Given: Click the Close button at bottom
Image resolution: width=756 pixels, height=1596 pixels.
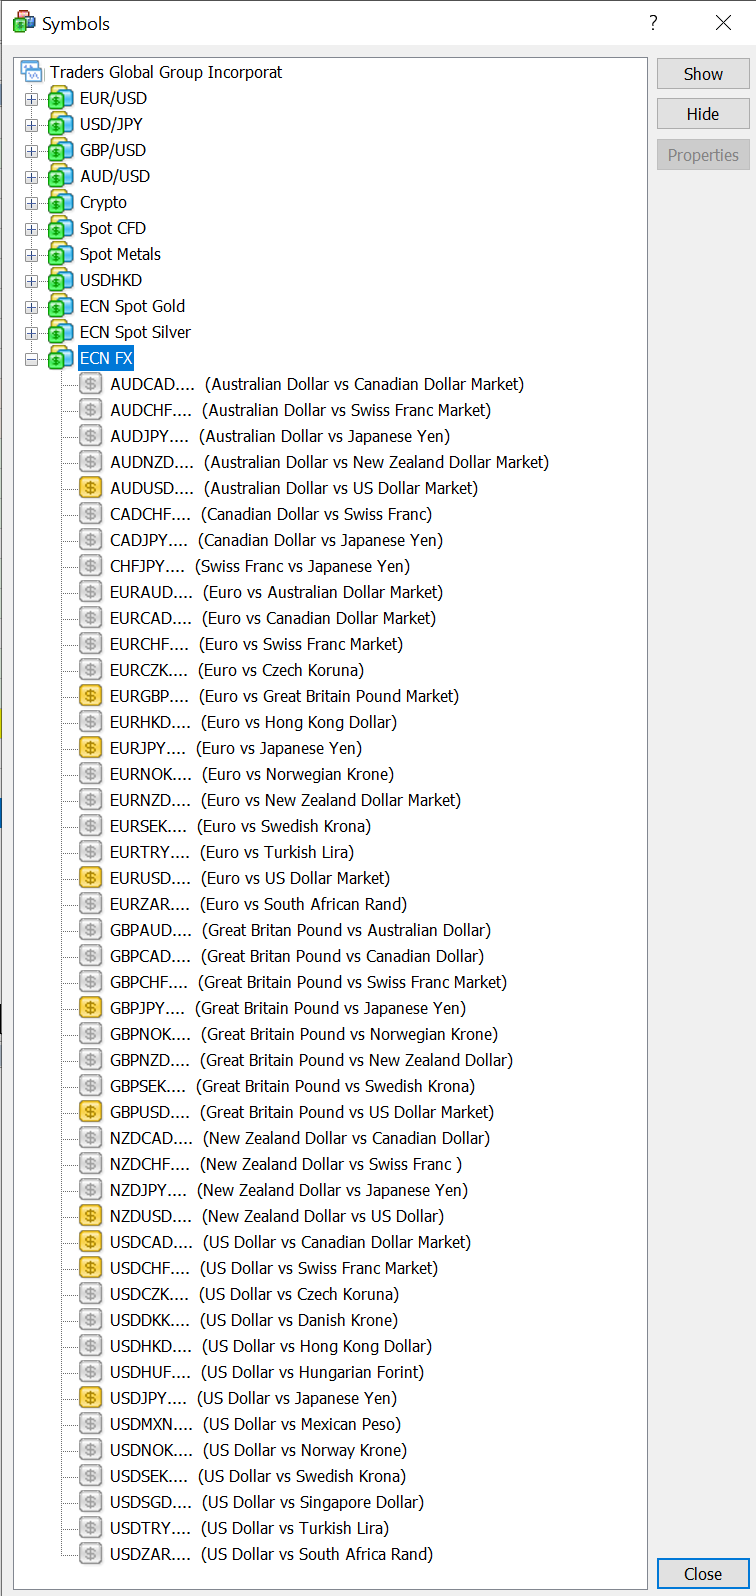Looking at the screenshot, I should click(703, 1574).
